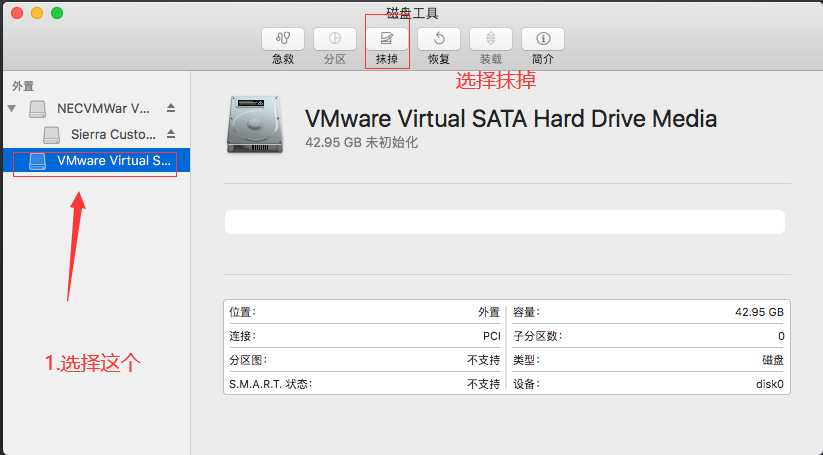Select the Sierra Custo... volume
This screenshot has width=823, height=455.
click(x=96, y=135)
